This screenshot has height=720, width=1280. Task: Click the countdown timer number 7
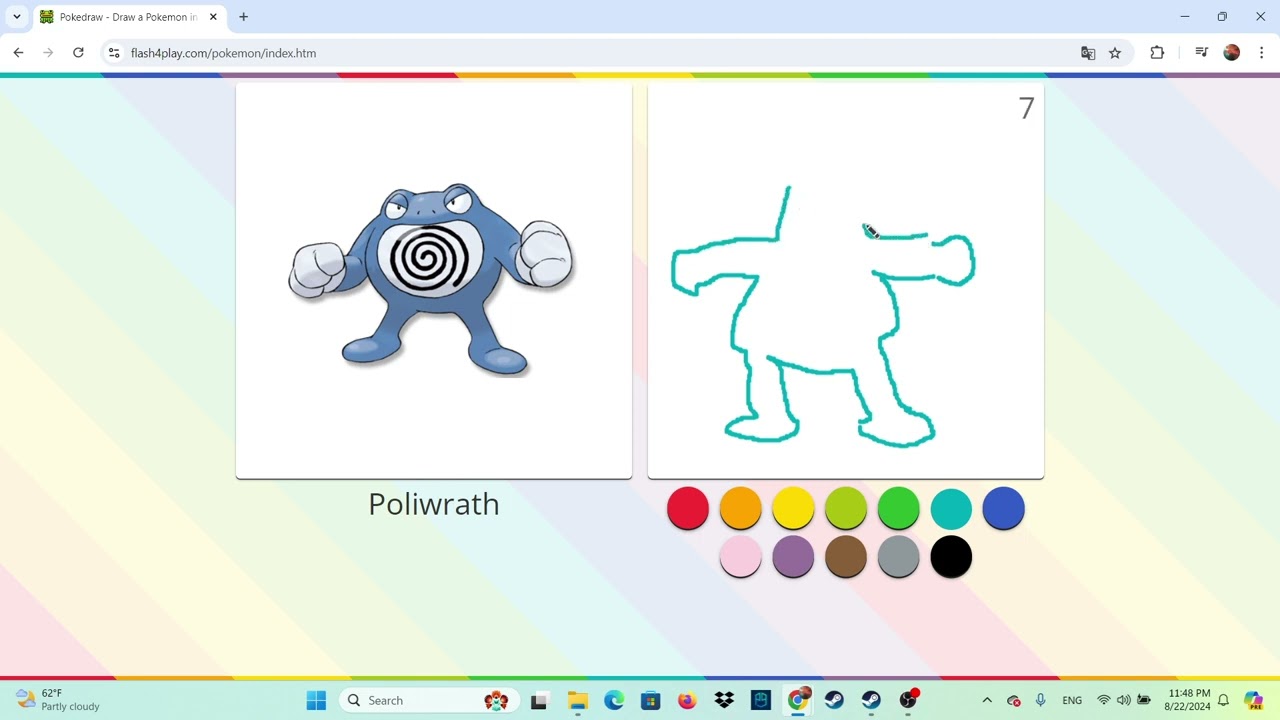point(1026,109)
